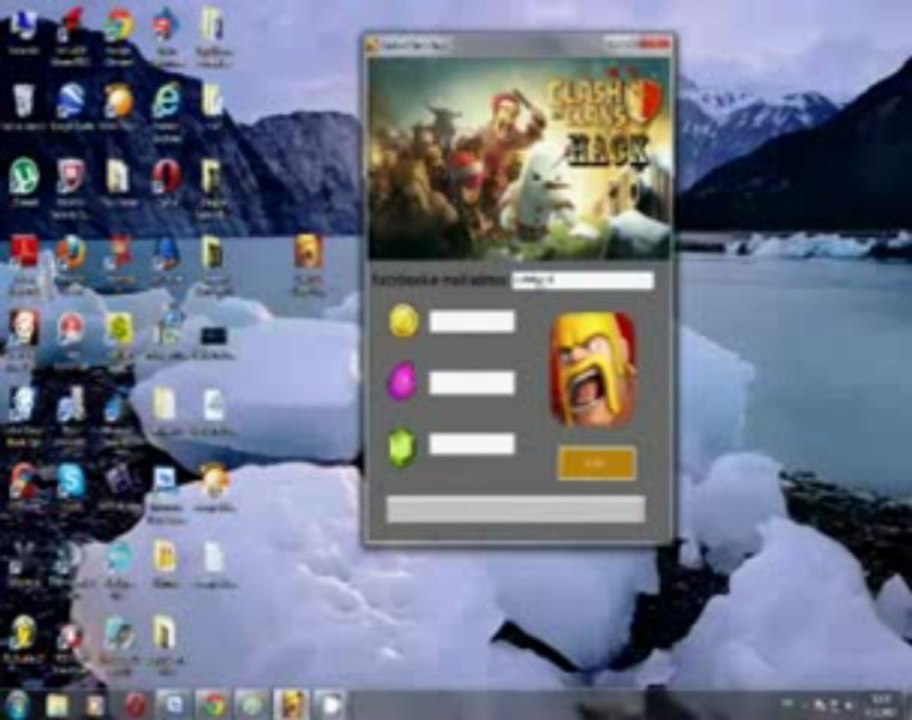This screenshot has width=912, height=720.
Task: Open File Explorer from the taskbar
Action: 57,705
